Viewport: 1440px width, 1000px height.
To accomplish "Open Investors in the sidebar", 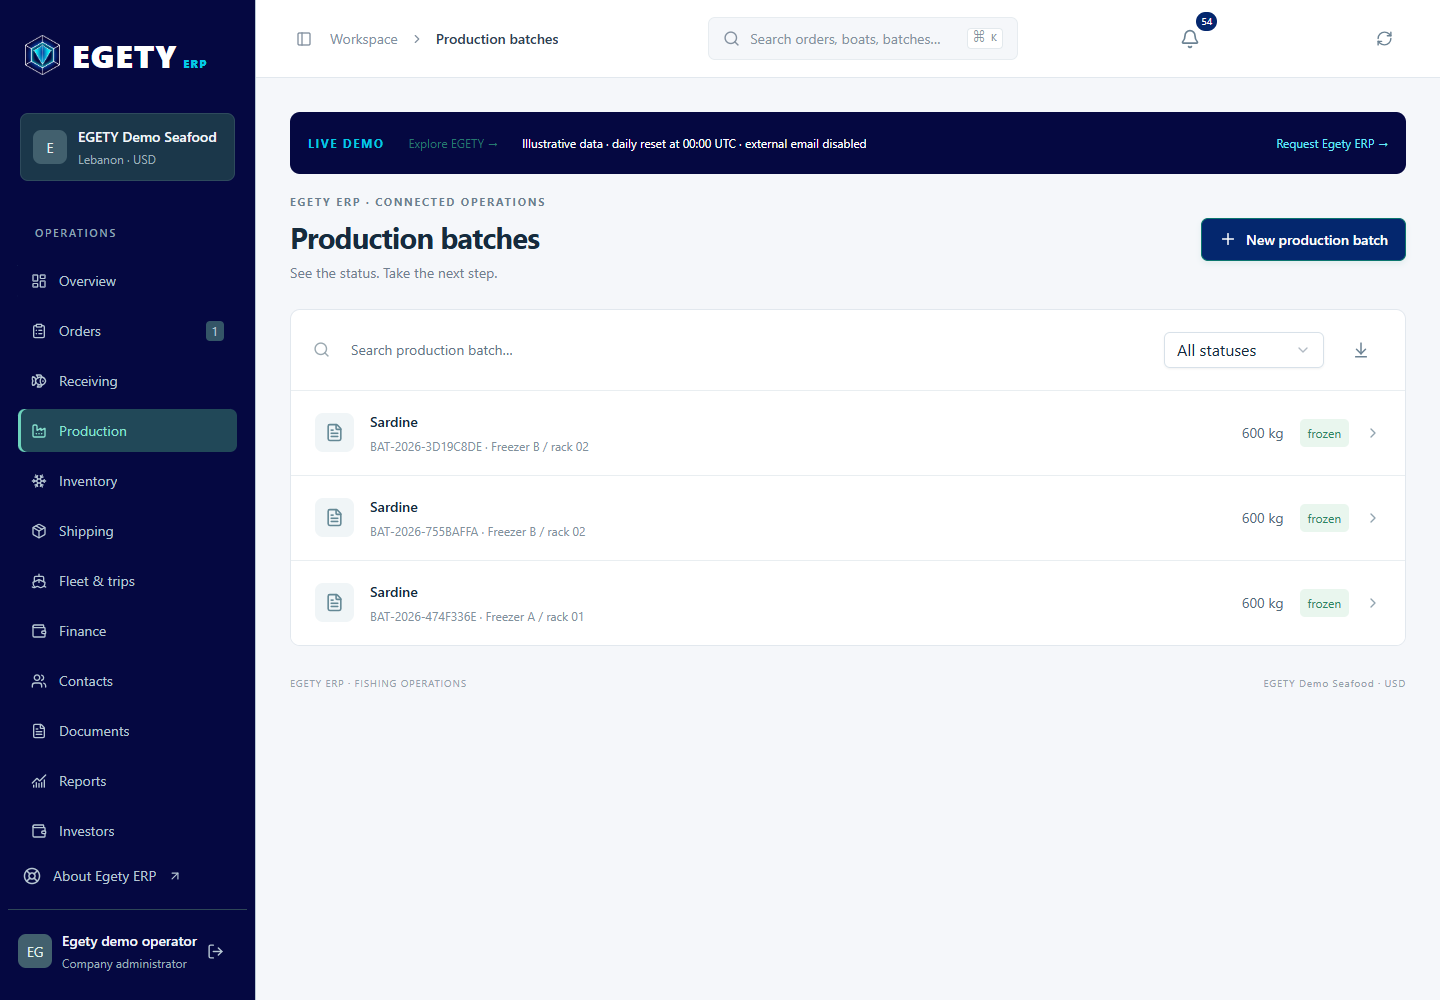I will point(128,831).
